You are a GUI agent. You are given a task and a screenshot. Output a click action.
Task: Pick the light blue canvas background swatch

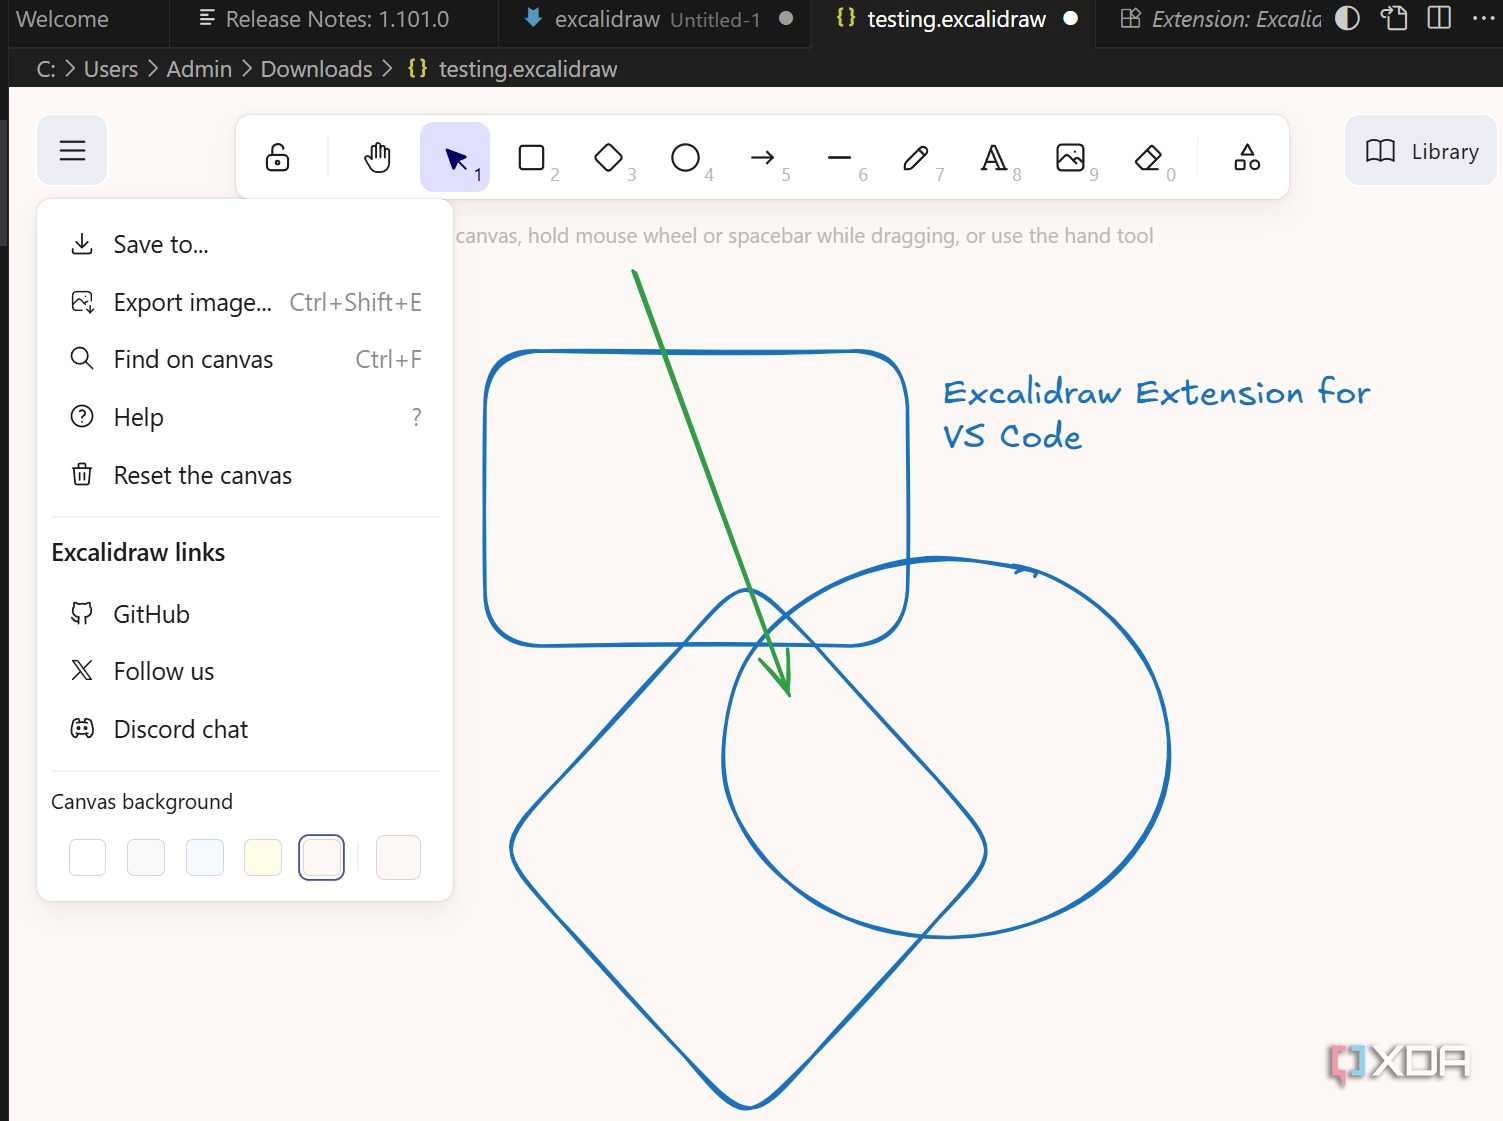coord(205,857)
